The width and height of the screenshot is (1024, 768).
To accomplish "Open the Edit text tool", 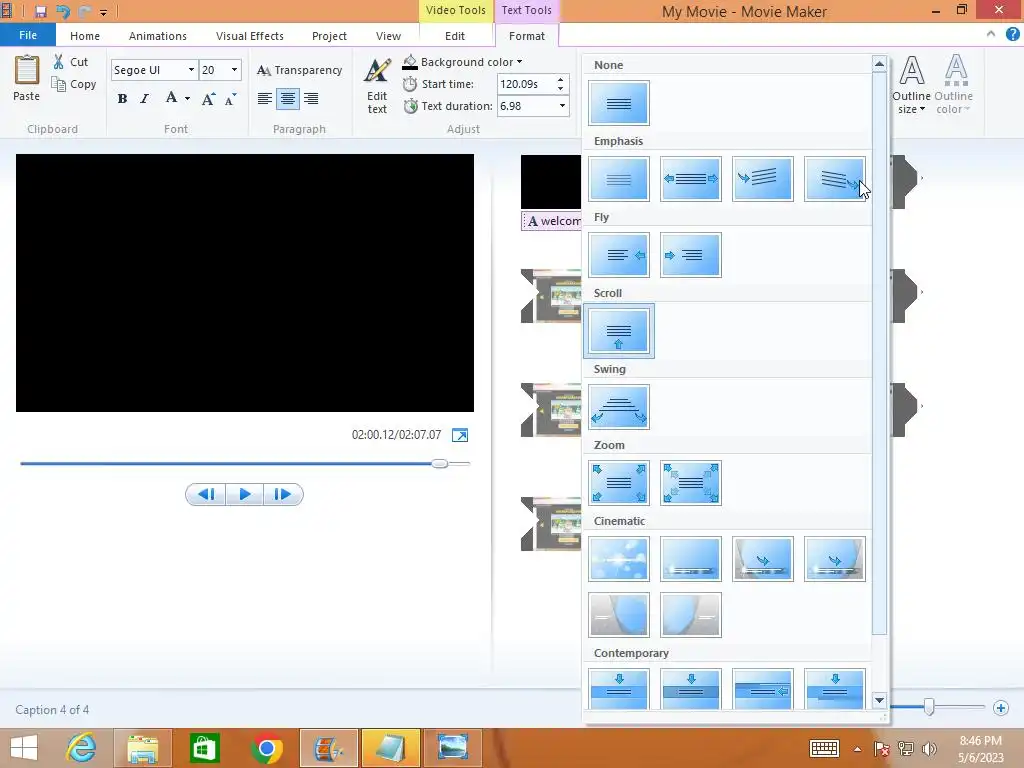I will point(377,86).
